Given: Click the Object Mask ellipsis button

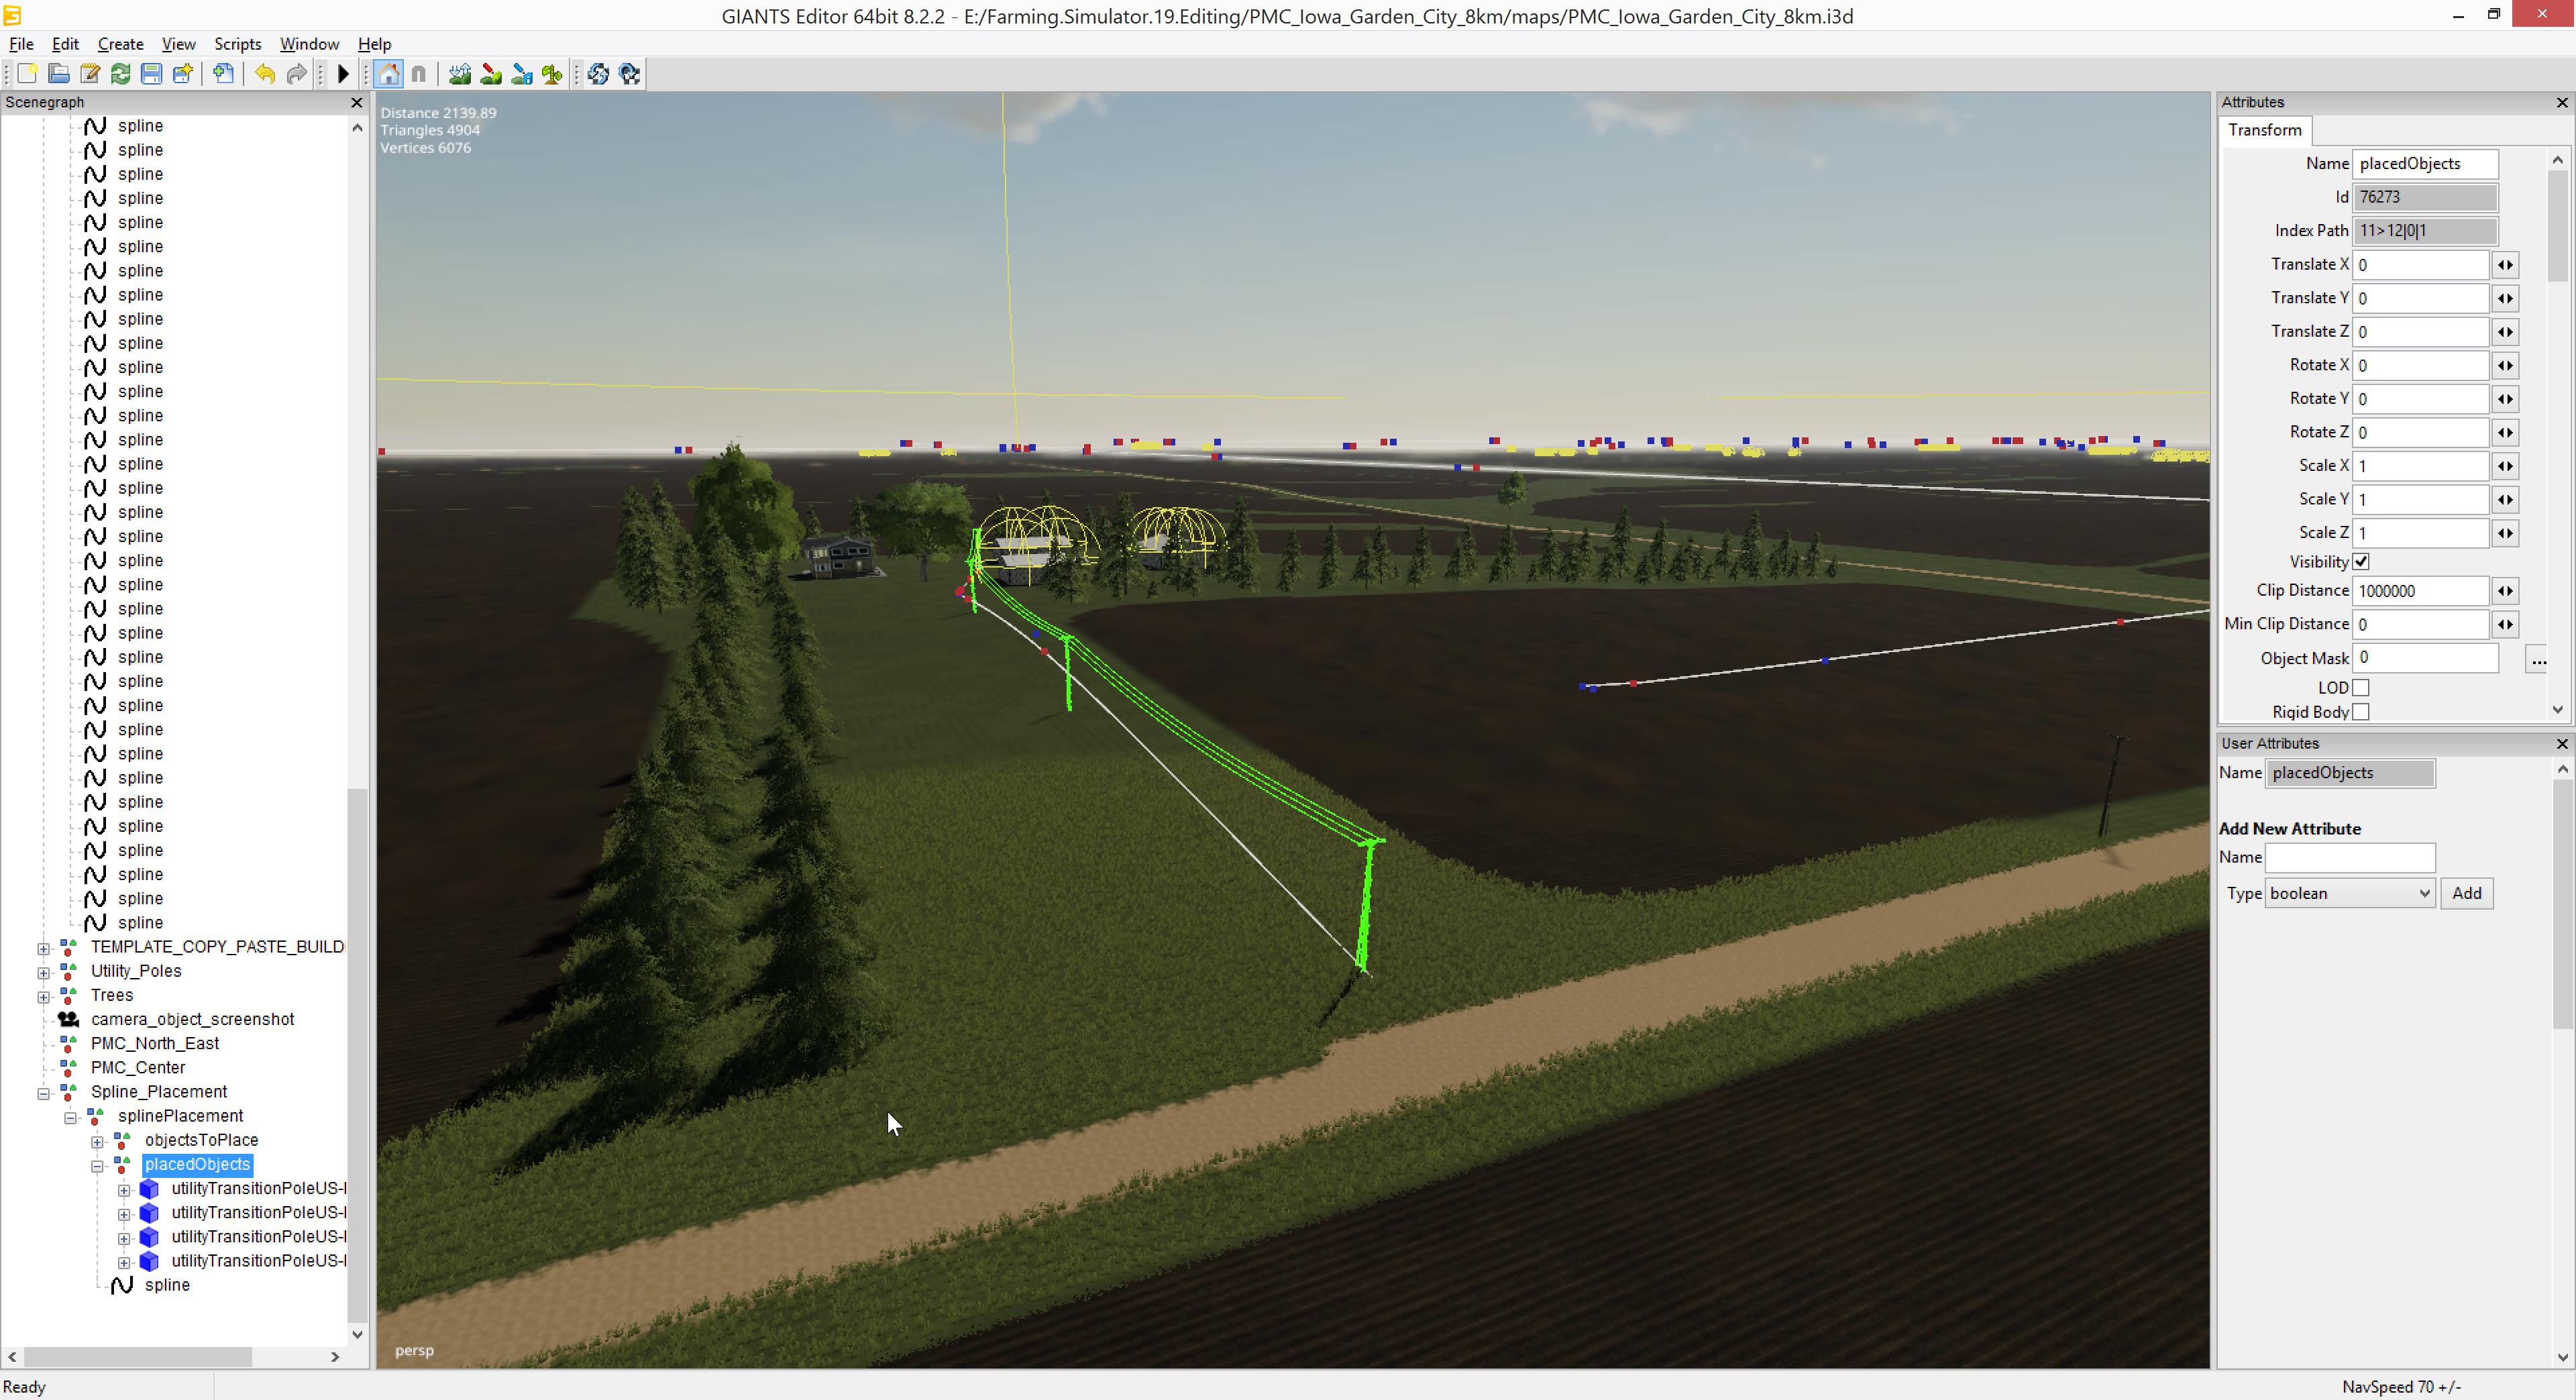Looking at the screenshot, I should click(2537, 659).
